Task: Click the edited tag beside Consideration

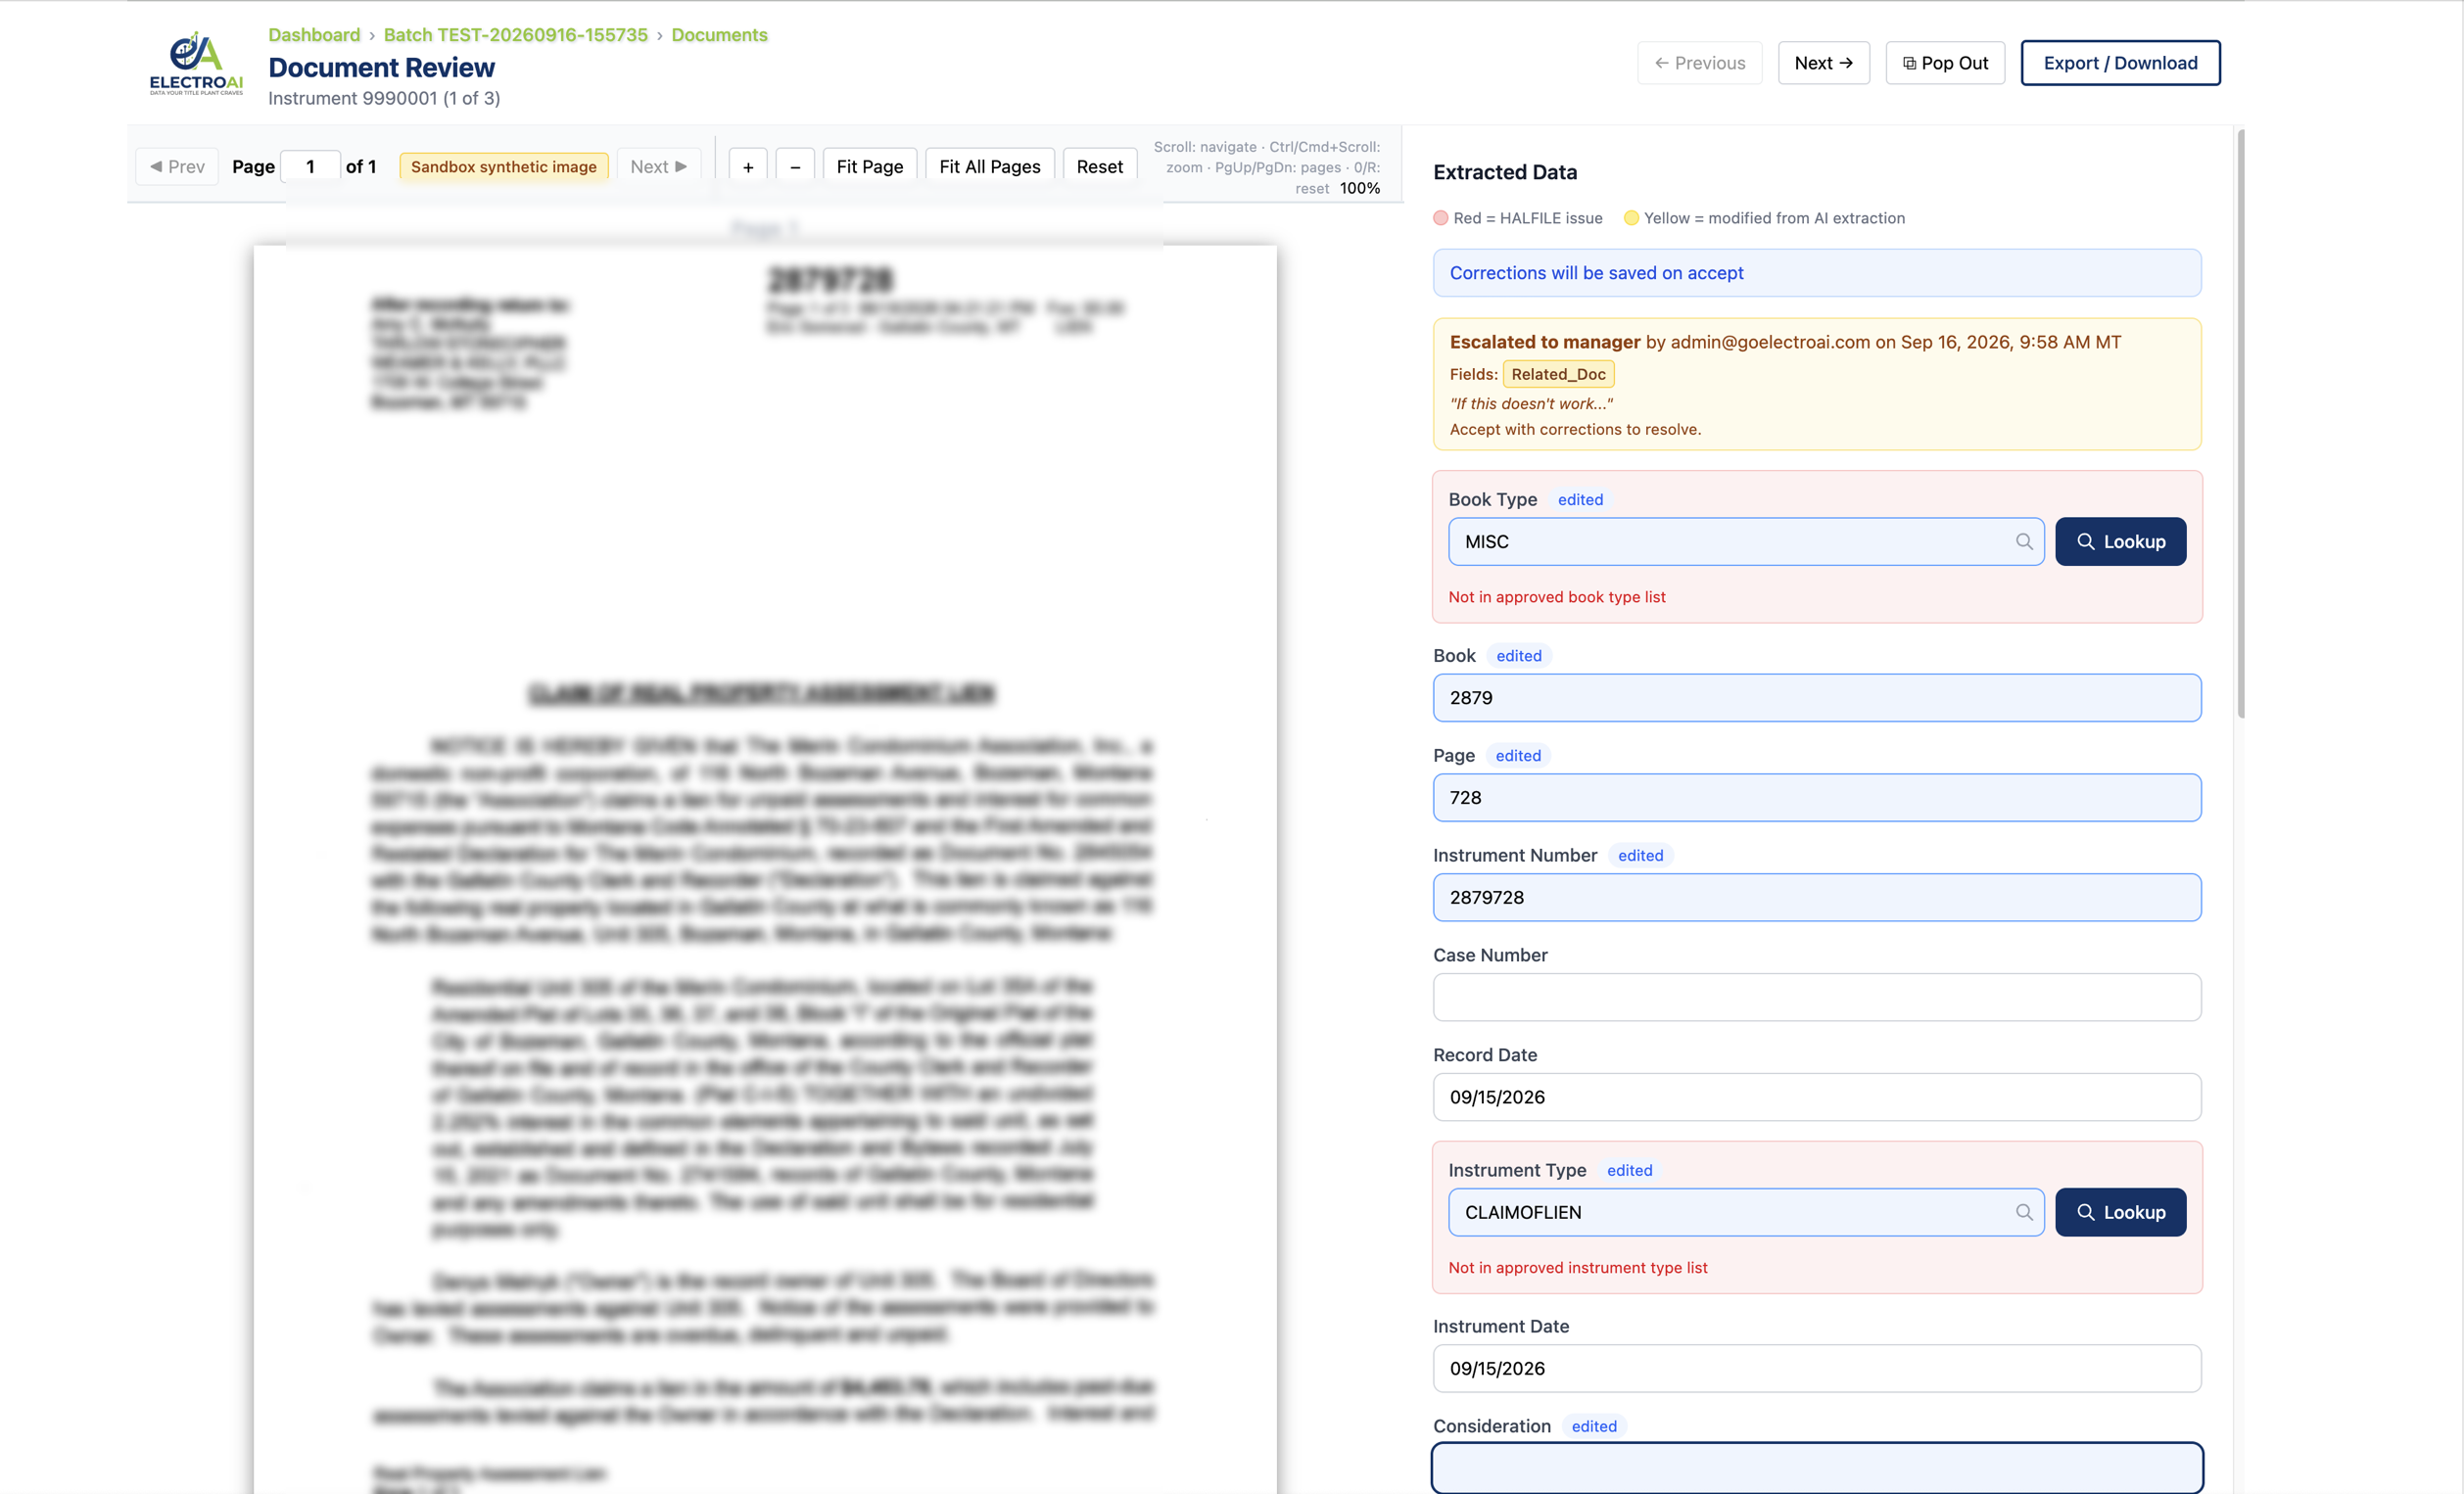Action: pyautogui.click(x=1593, y=1426)
